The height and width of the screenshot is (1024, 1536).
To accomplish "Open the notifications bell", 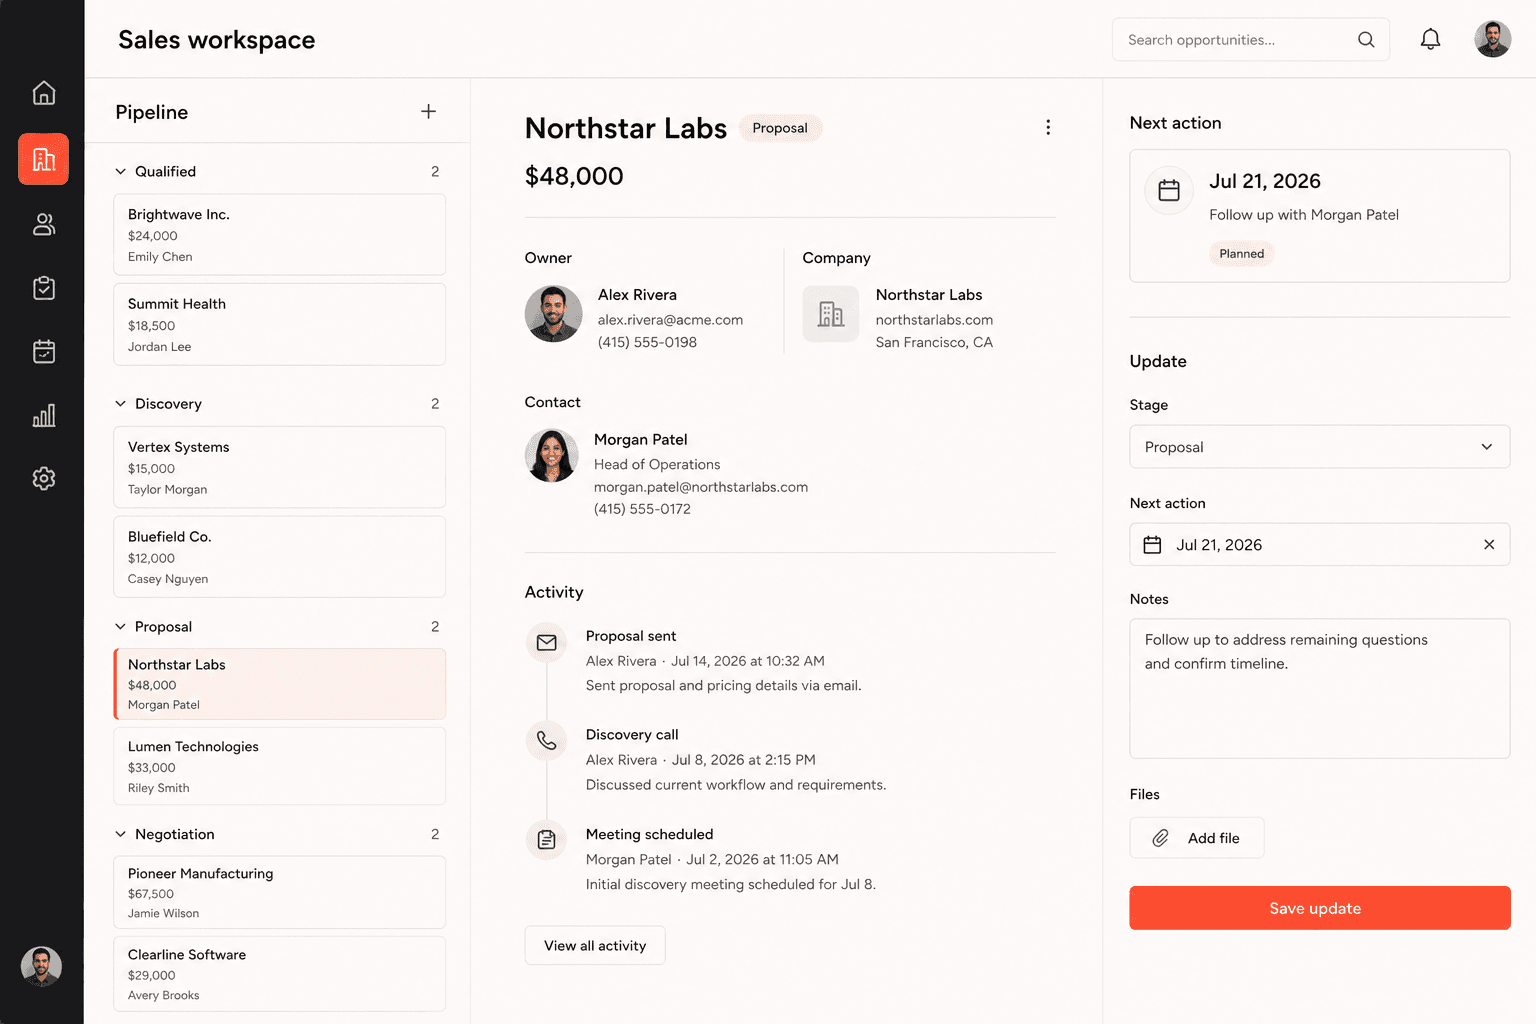I will [x=1431, y=39].
